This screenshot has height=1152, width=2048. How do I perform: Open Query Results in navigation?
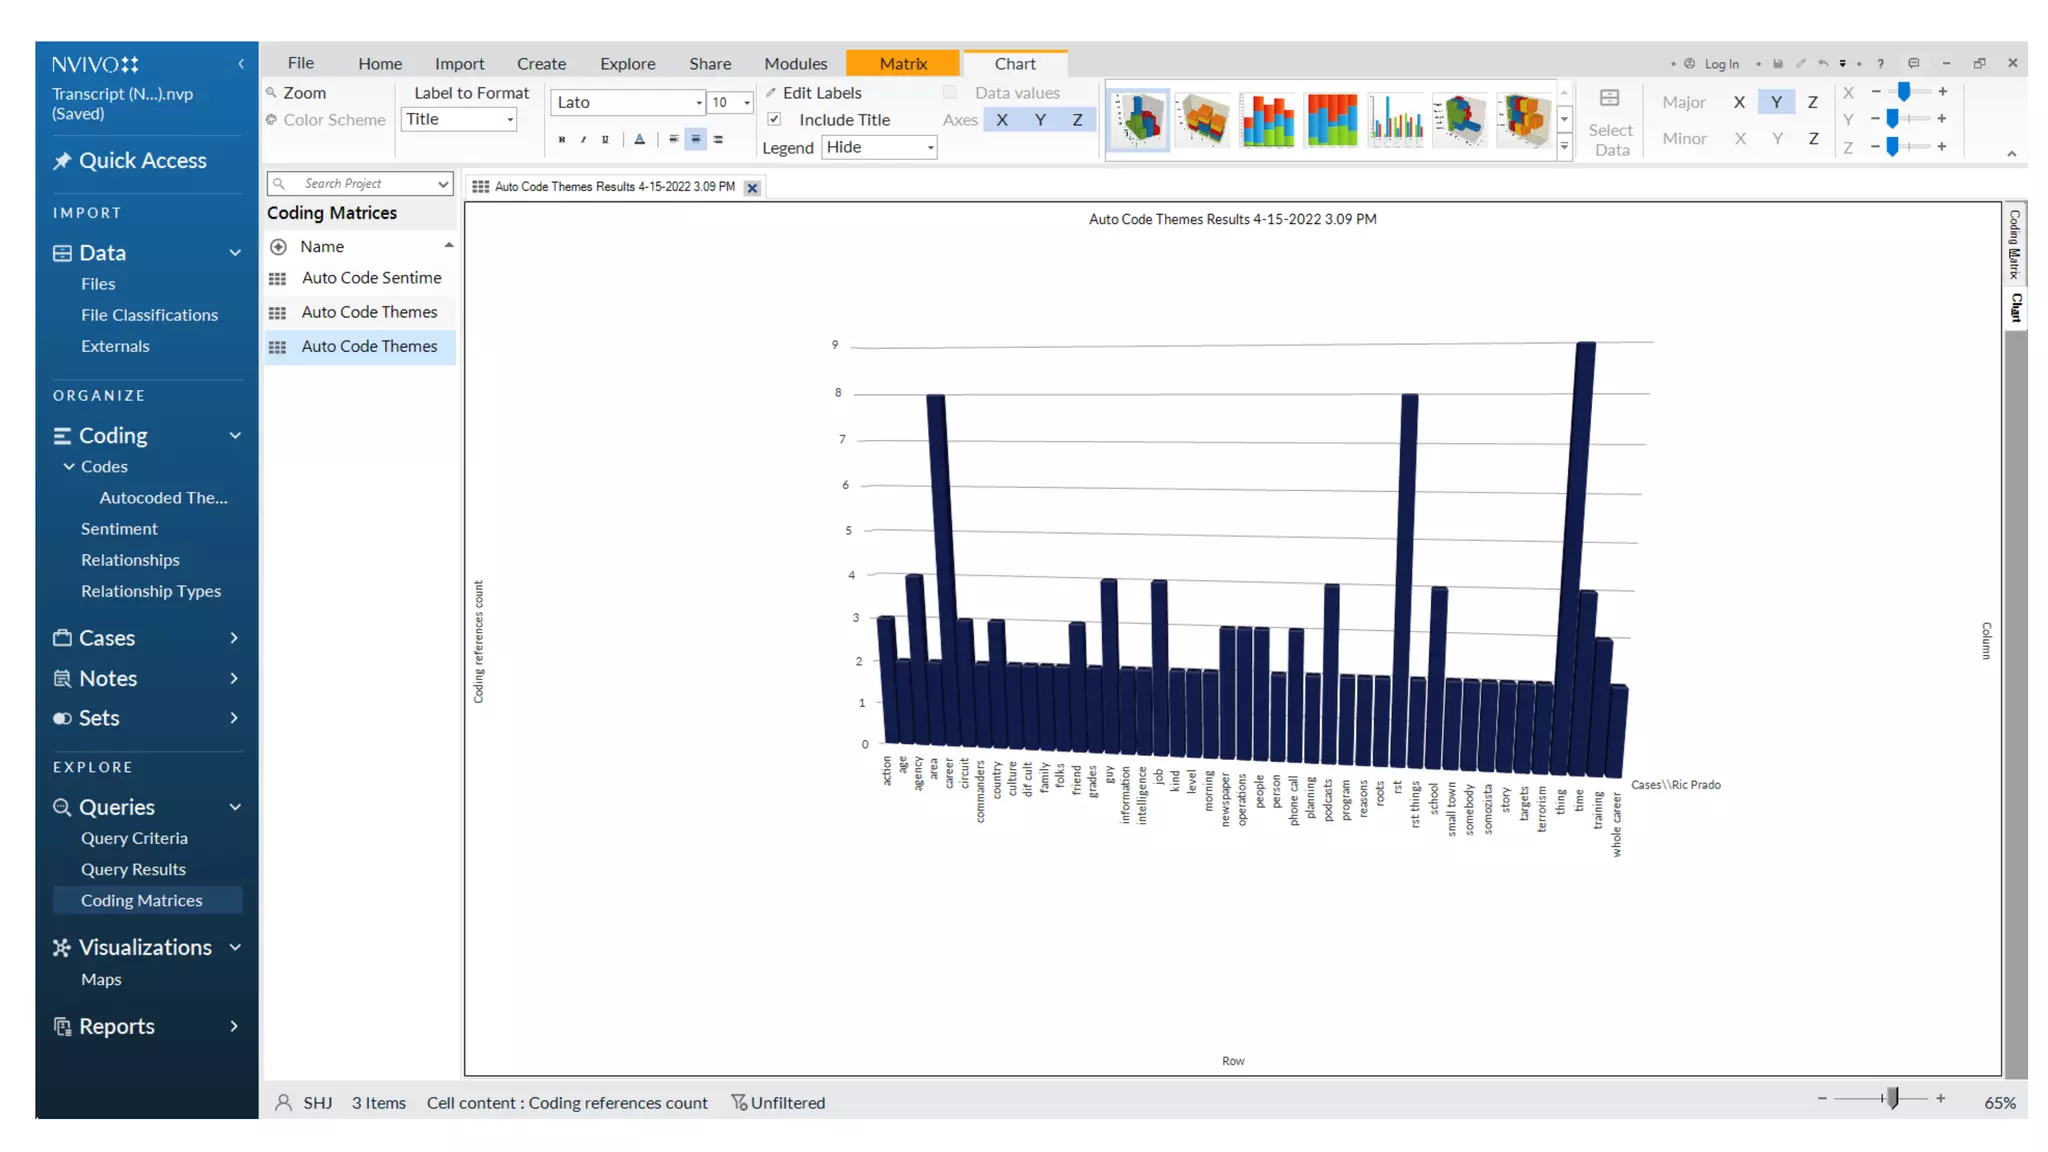(x=133, y=870)
